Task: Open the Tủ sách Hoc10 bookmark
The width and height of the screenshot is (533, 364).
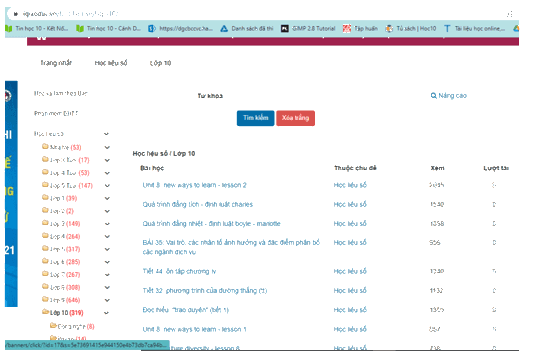Action: click(x=411, y=29)
